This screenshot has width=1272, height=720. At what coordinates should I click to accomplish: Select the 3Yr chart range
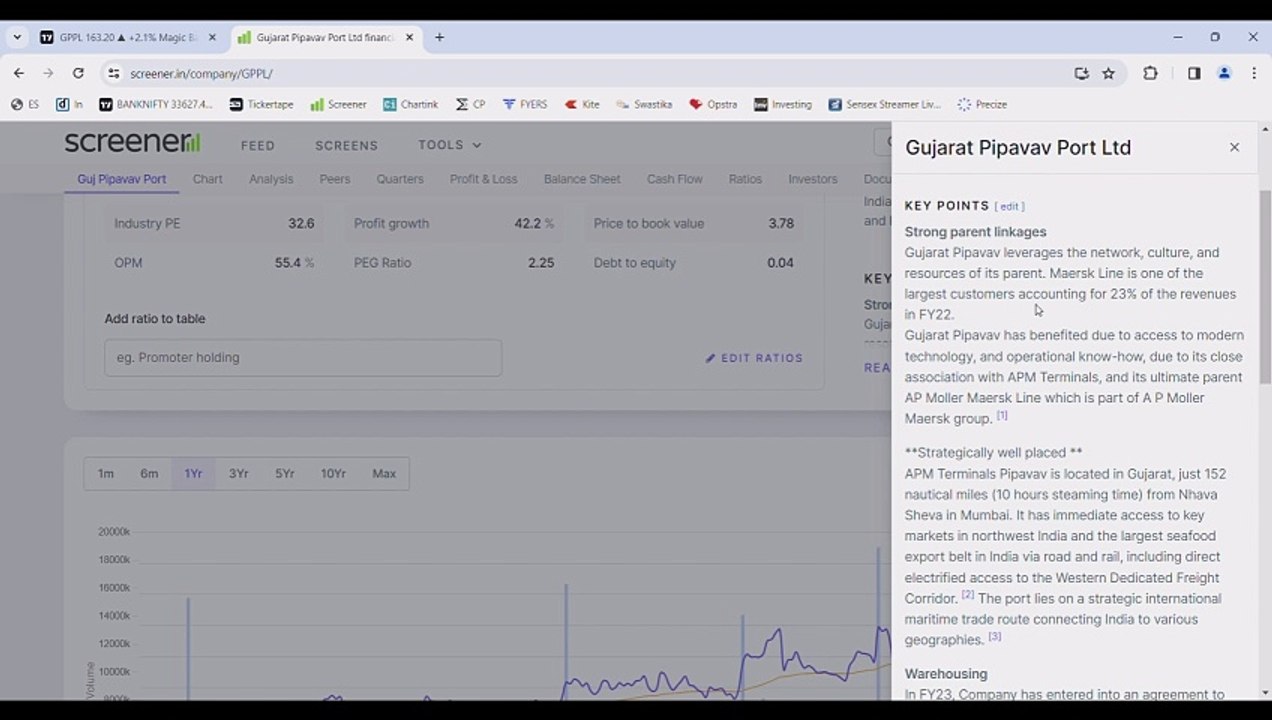click(x=238, y=473)
